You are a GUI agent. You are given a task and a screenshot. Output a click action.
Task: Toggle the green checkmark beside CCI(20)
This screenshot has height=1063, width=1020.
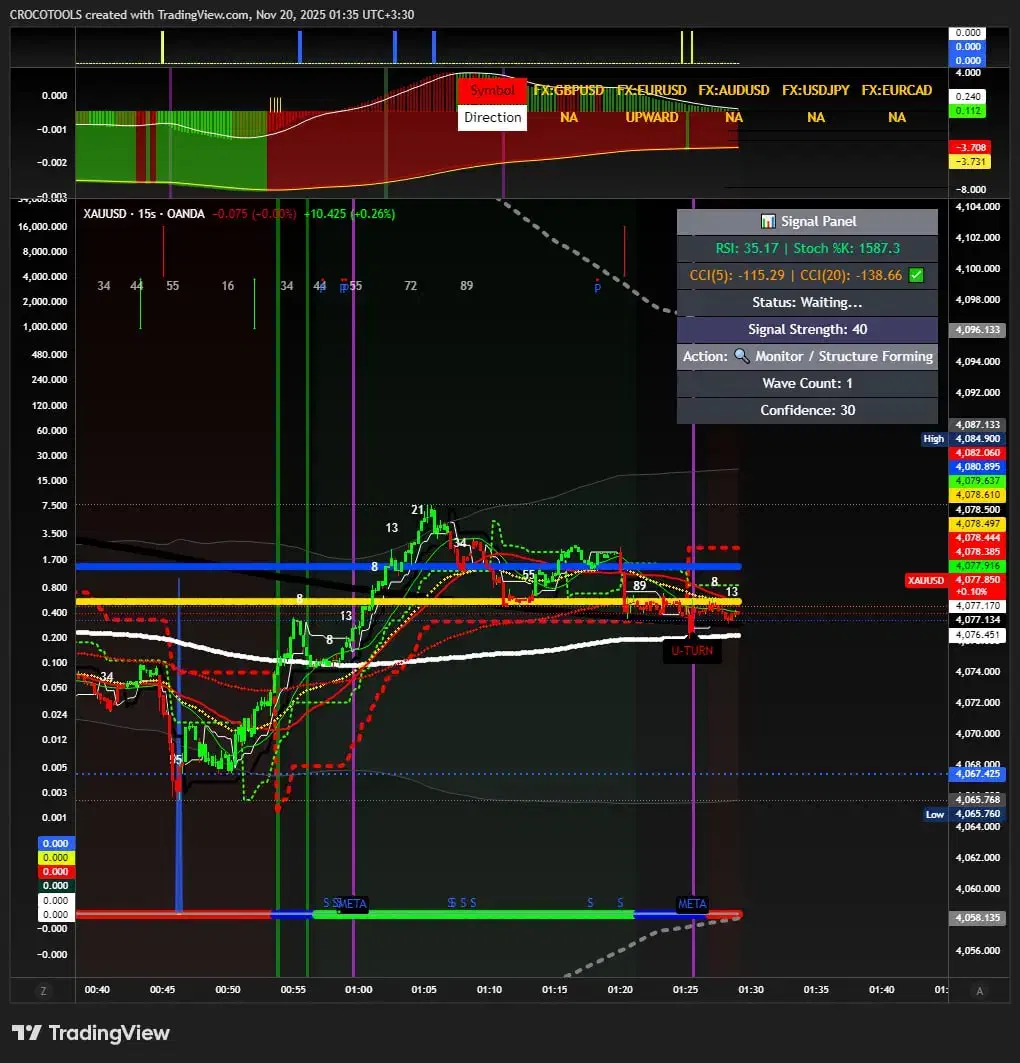916,275
